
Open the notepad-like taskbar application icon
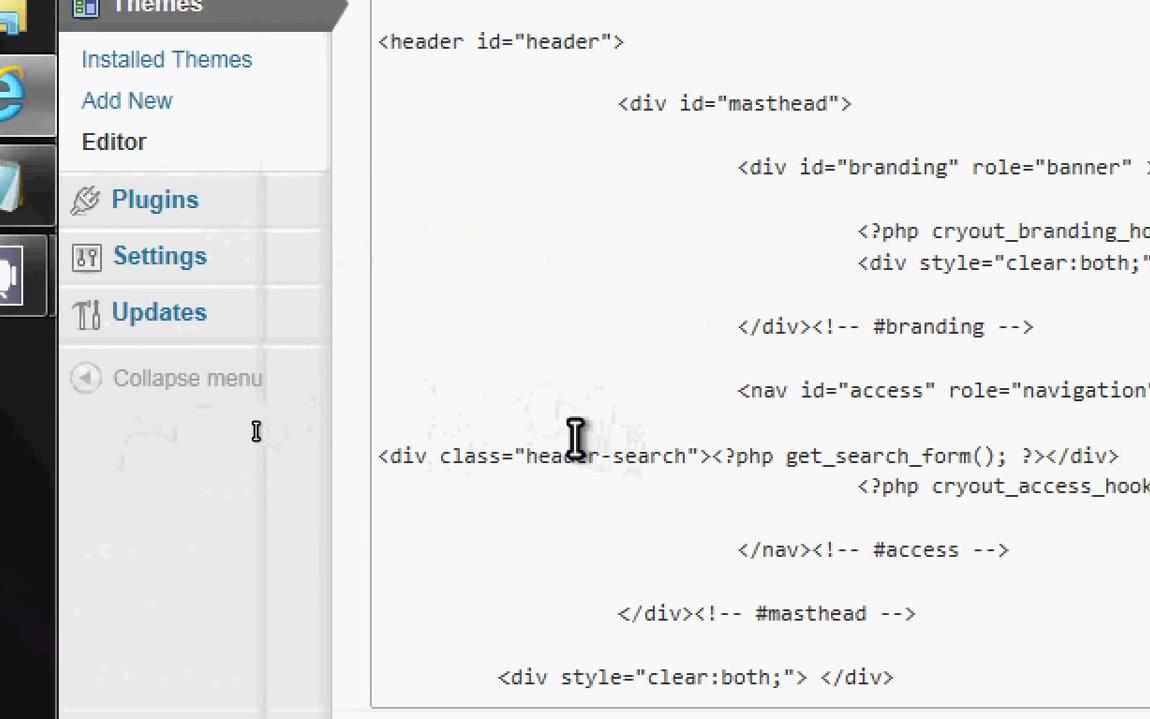(x=10, y=186)
